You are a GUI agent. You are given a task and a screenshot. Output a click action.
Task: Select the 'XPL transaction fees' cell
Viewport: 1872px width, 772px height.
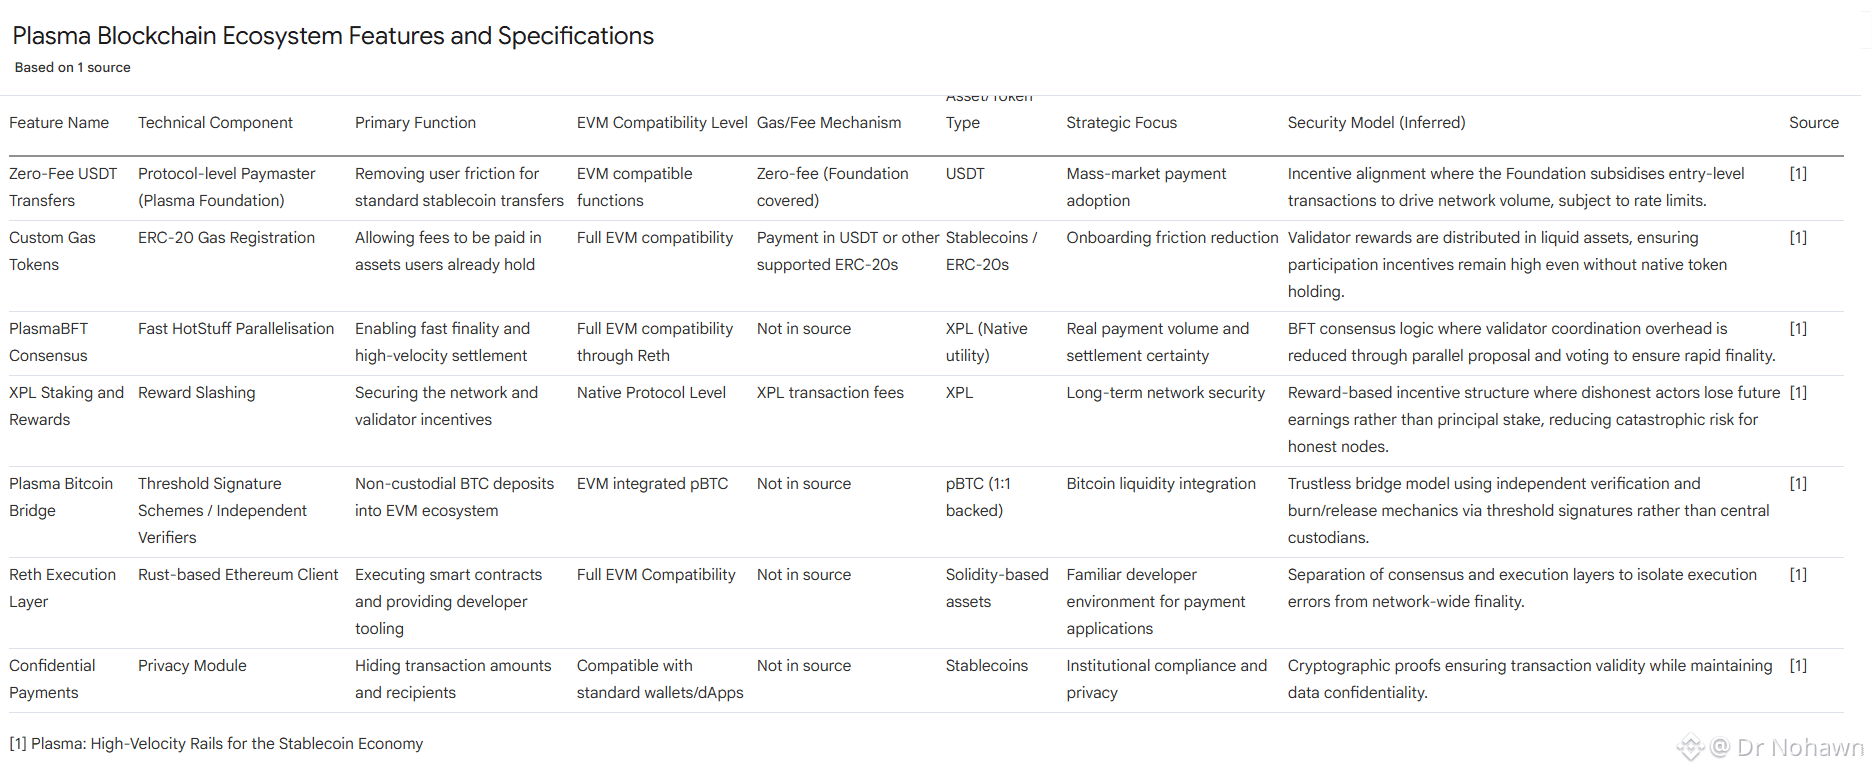coord(830,392)
